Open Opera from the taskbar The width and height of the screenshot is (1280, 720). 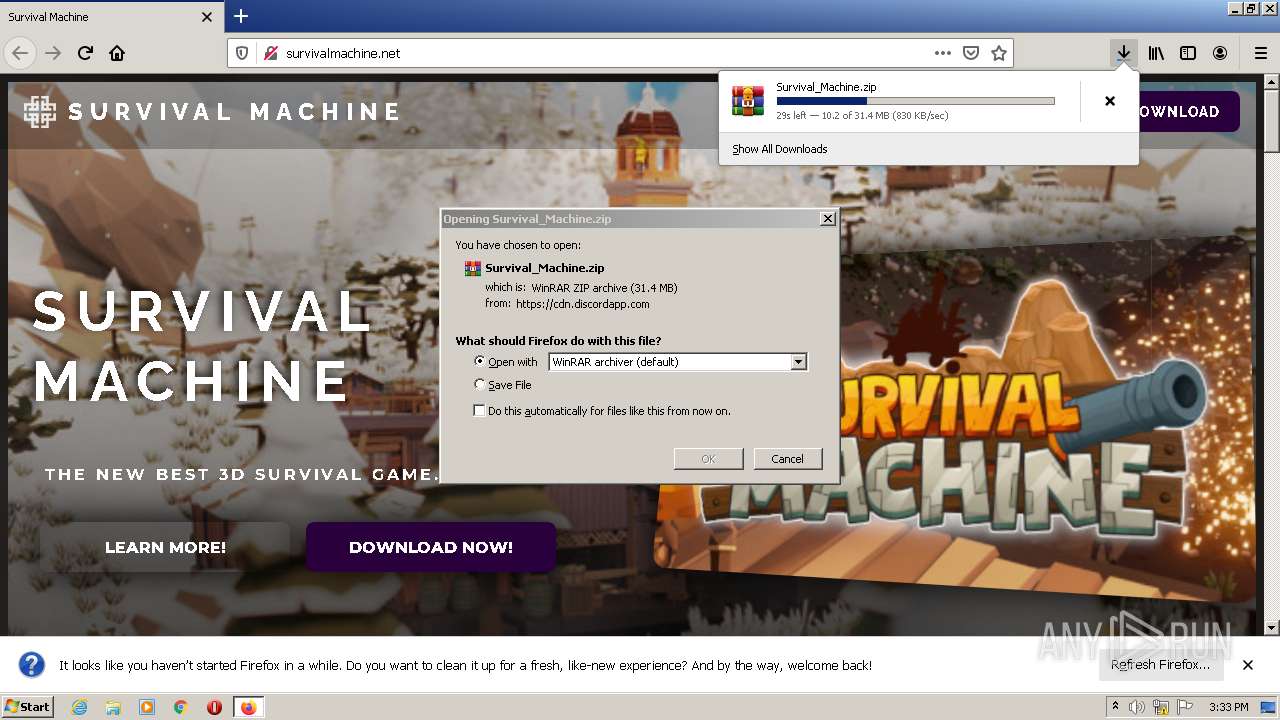(214, 707)
